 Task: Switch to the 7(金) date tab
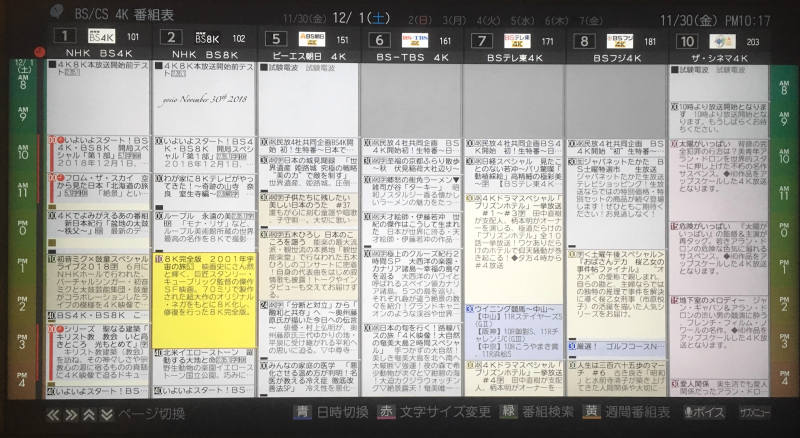[x=591, y=21]
